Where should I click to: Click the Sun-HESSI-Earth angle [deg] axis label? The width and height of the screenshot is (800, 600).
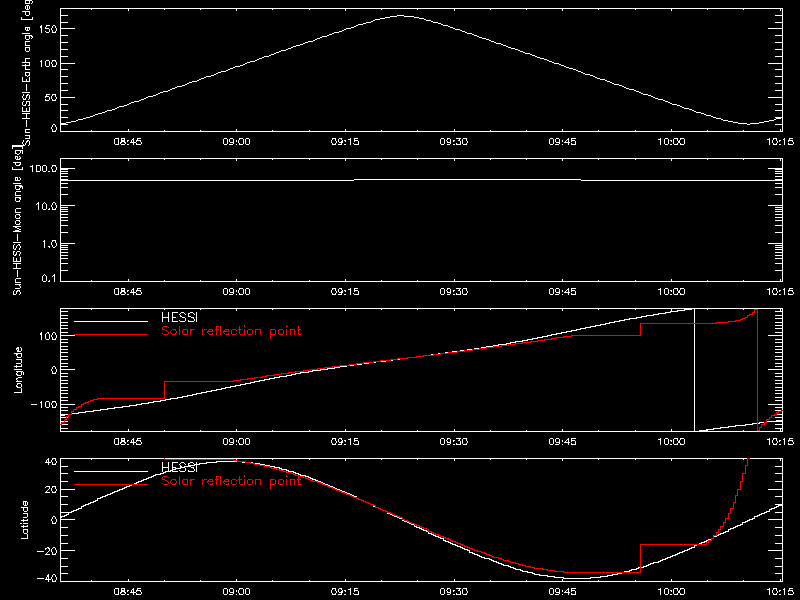pyautogui.click(x=27, y=72)
